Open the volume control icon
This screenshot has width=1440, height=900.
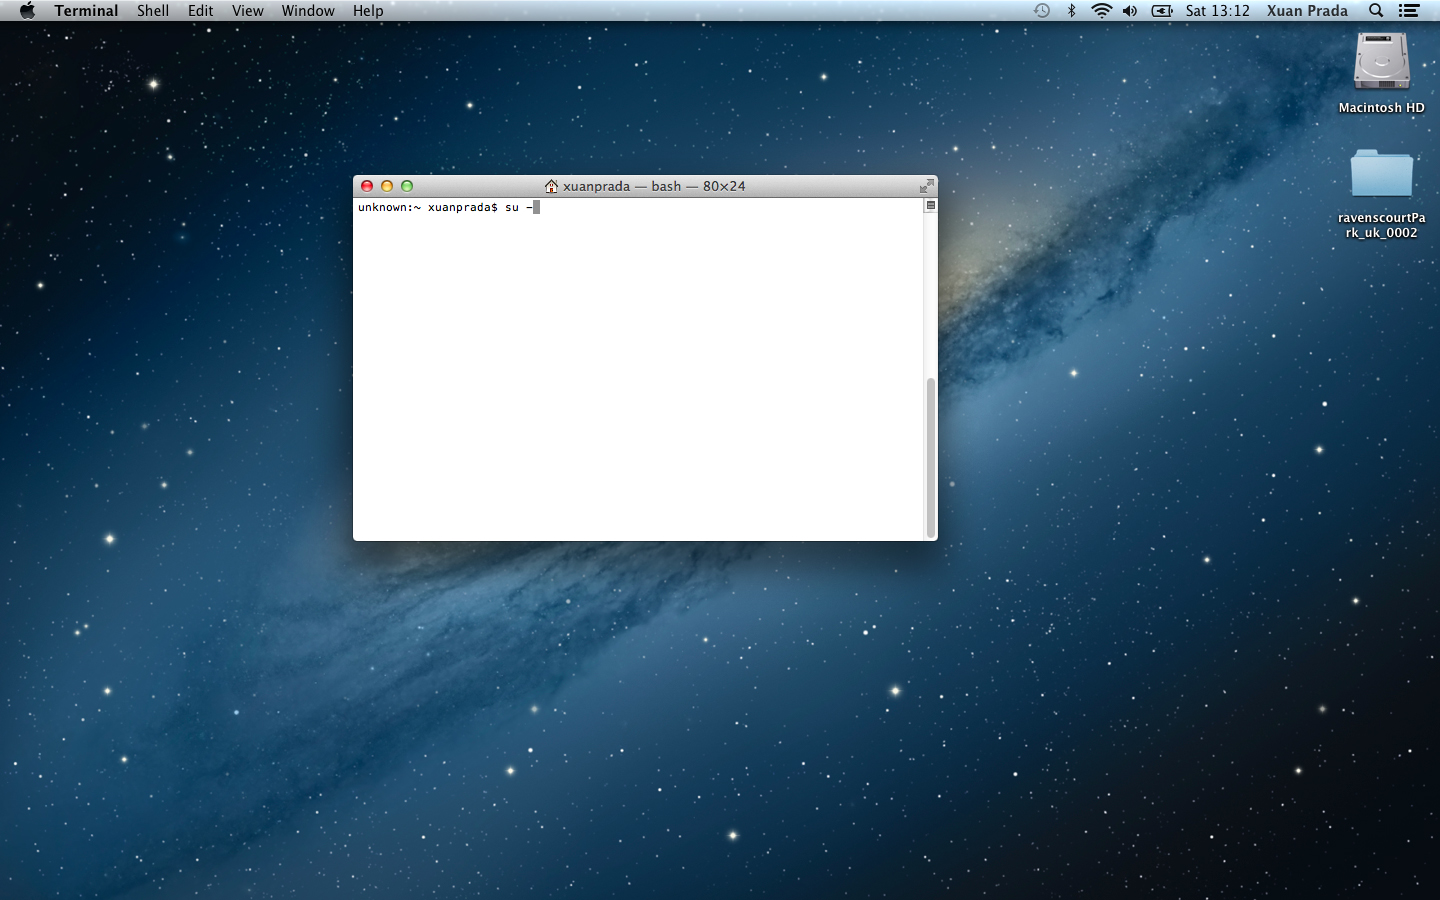[x=1130, y=11]
